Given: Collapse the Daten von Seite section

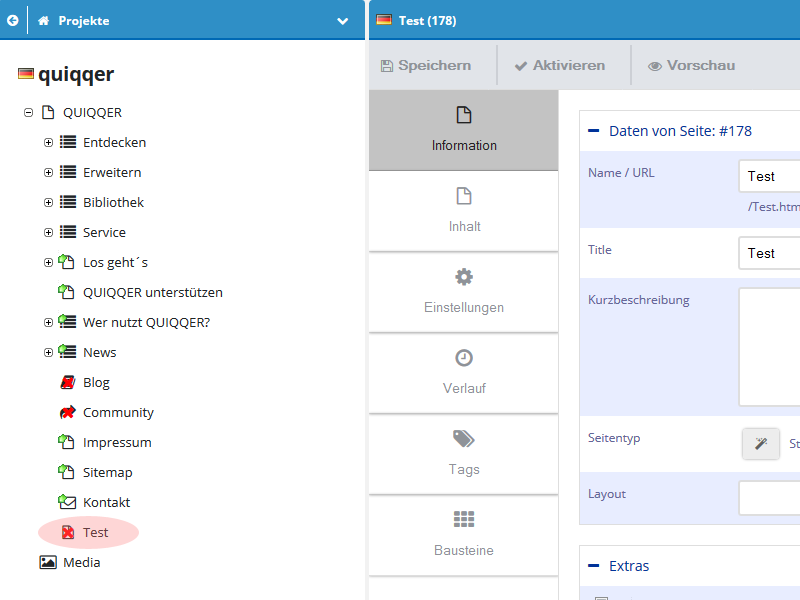Looking at the screenshot, I should click(594, 131).
